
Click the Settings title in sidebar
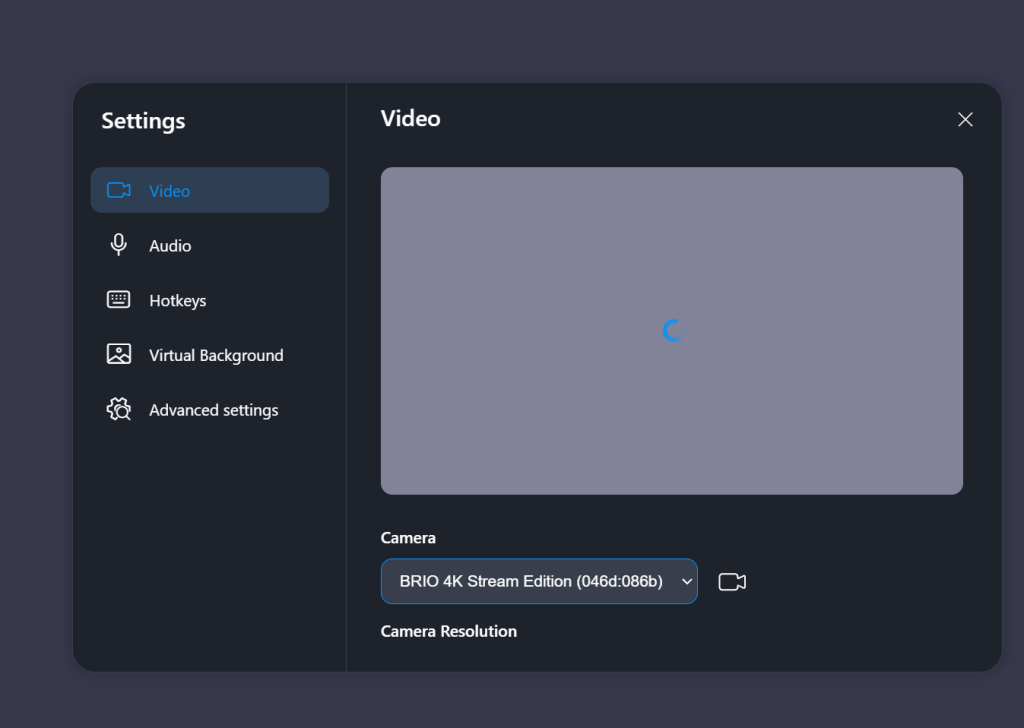tap(143, 121)
